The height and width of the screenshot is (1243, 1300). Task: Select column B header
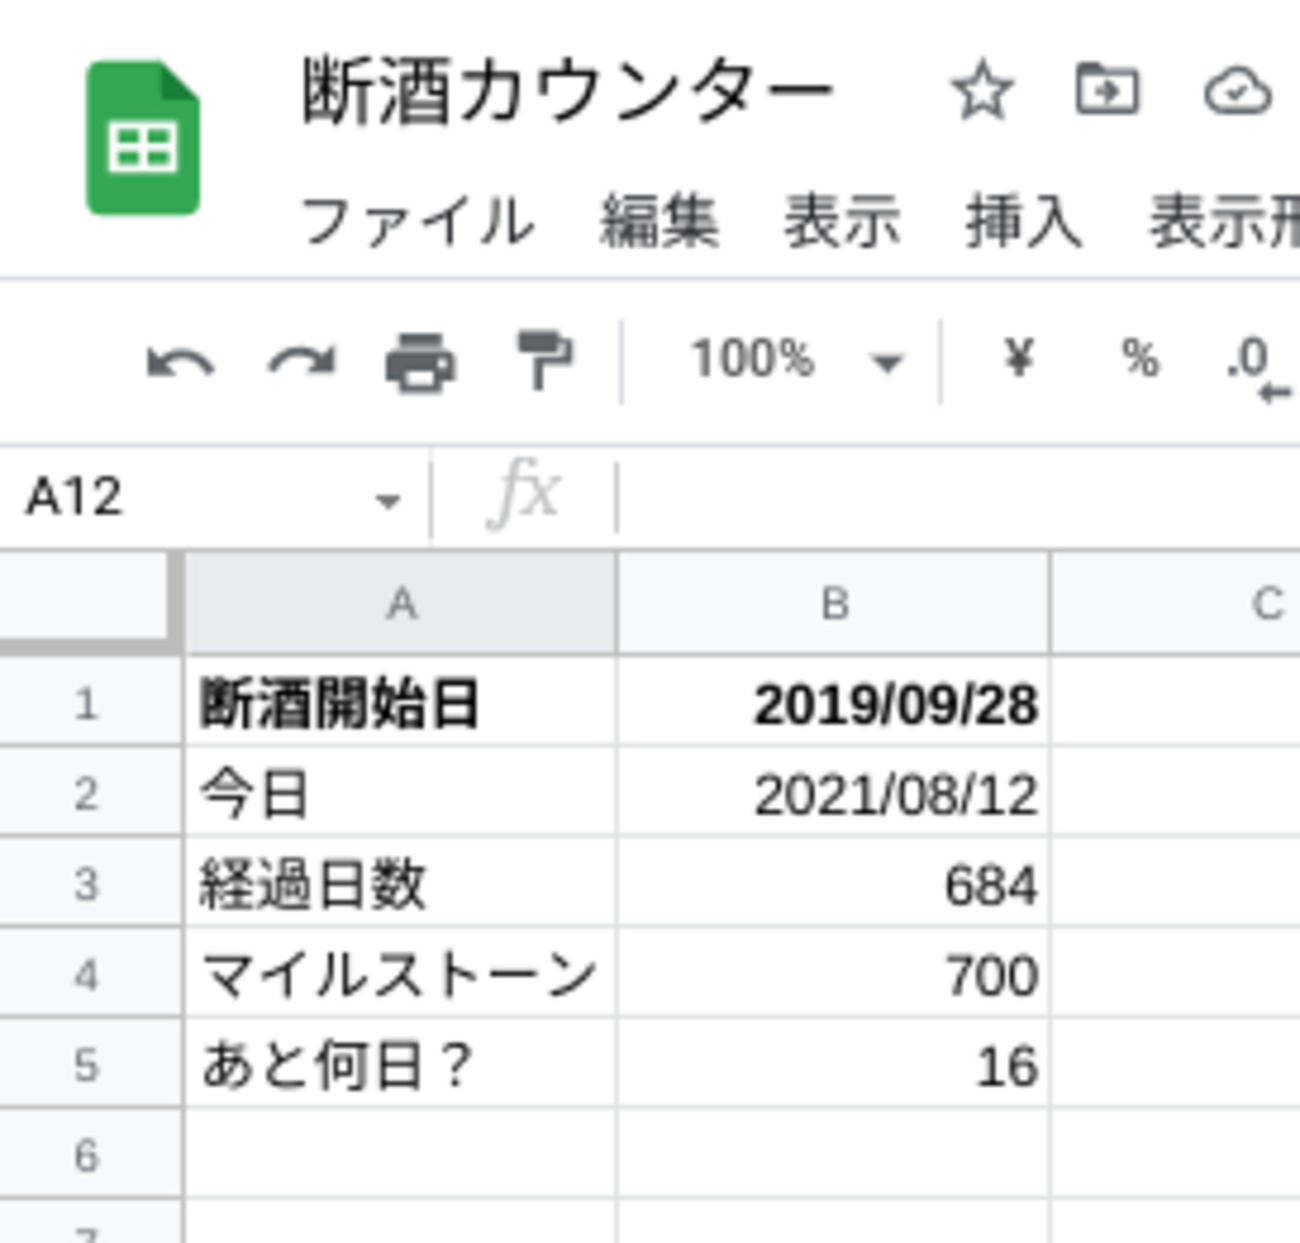coord(834,604)
